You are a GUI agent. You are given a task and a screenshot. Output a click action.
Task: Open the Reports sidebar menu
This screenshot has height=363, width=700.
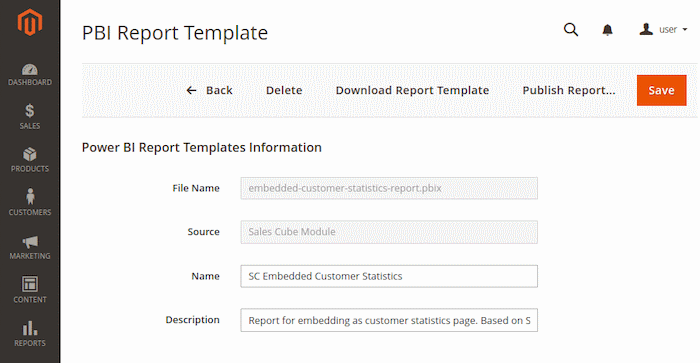[30, 334]
